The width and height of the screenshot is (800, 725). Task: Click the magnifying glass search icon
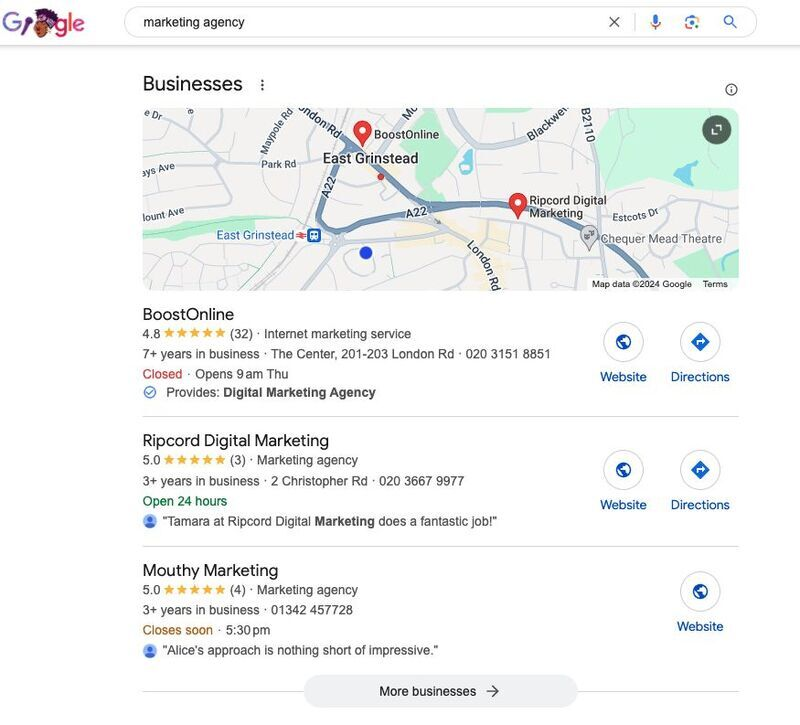(730, 22)
